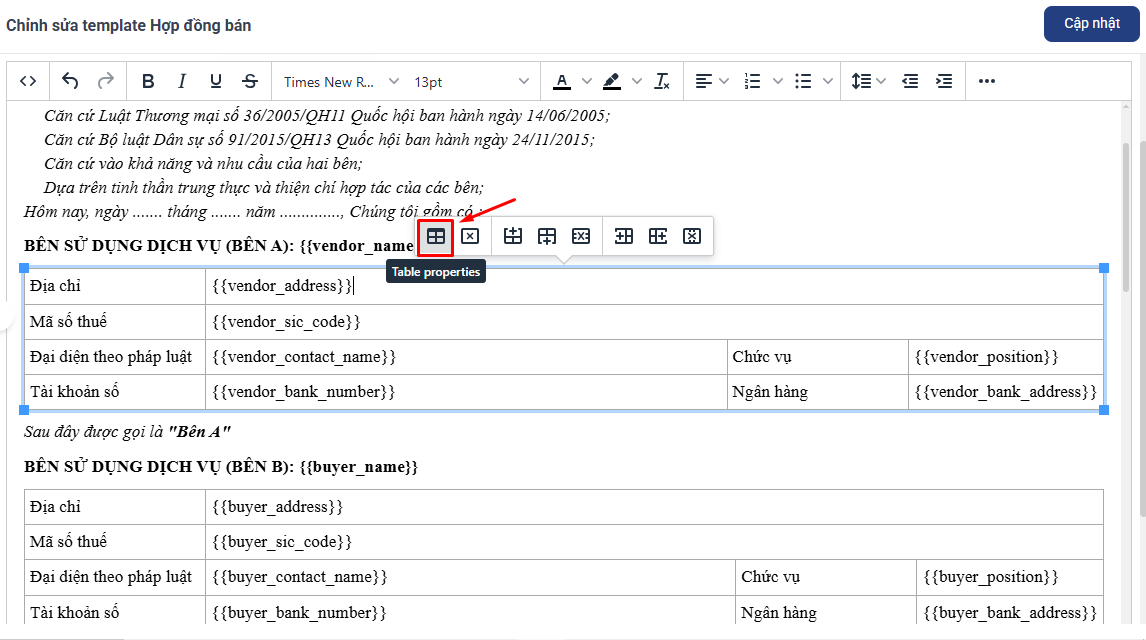
Task: Toggle bold formatting
Action: 148,81
